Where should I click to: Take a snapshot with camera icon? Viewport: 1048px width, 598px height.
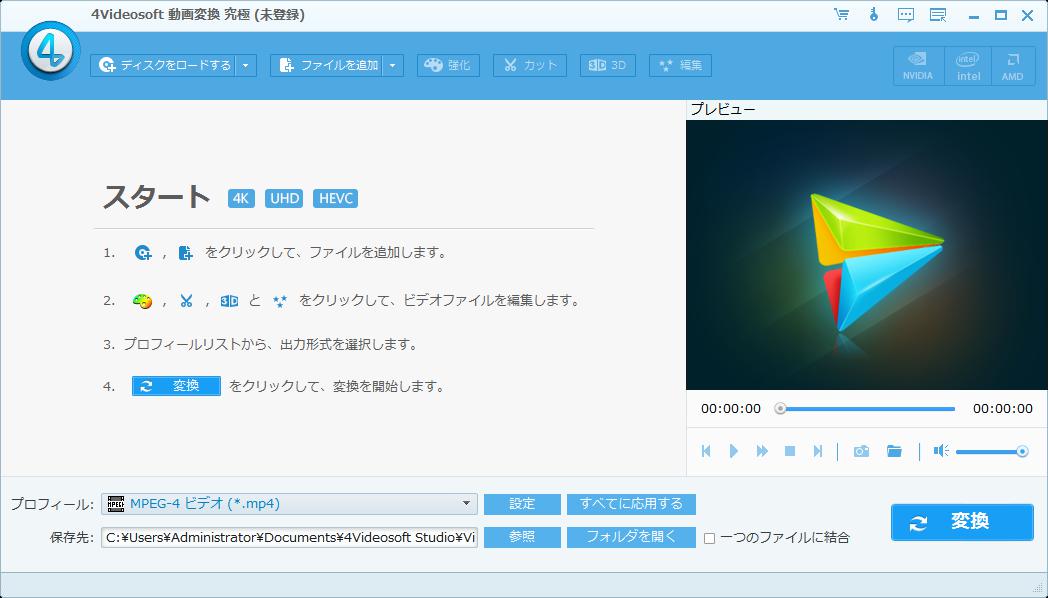[862, 452]
